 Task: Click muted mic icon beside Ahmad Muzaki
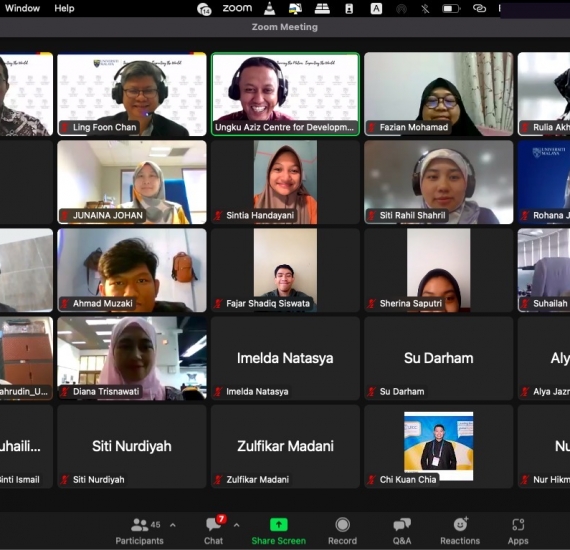pos(65,304)
